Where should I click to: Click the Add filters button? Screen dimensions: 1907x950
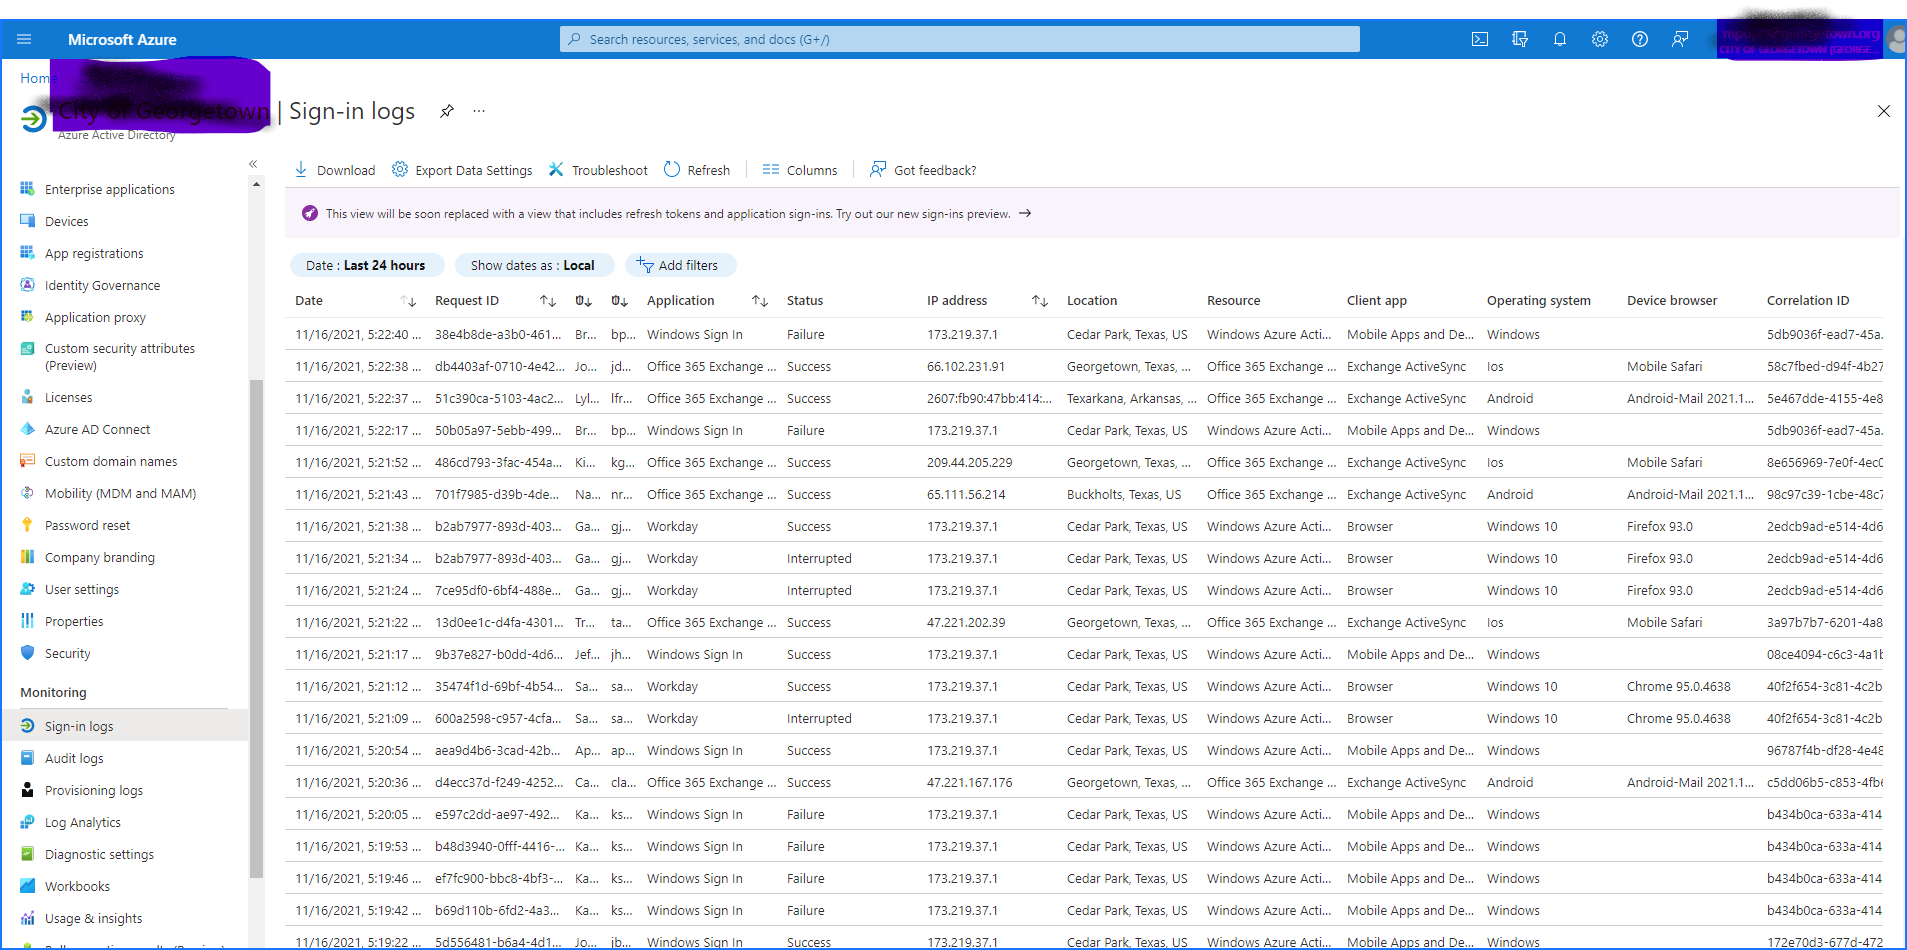[679, 265]
